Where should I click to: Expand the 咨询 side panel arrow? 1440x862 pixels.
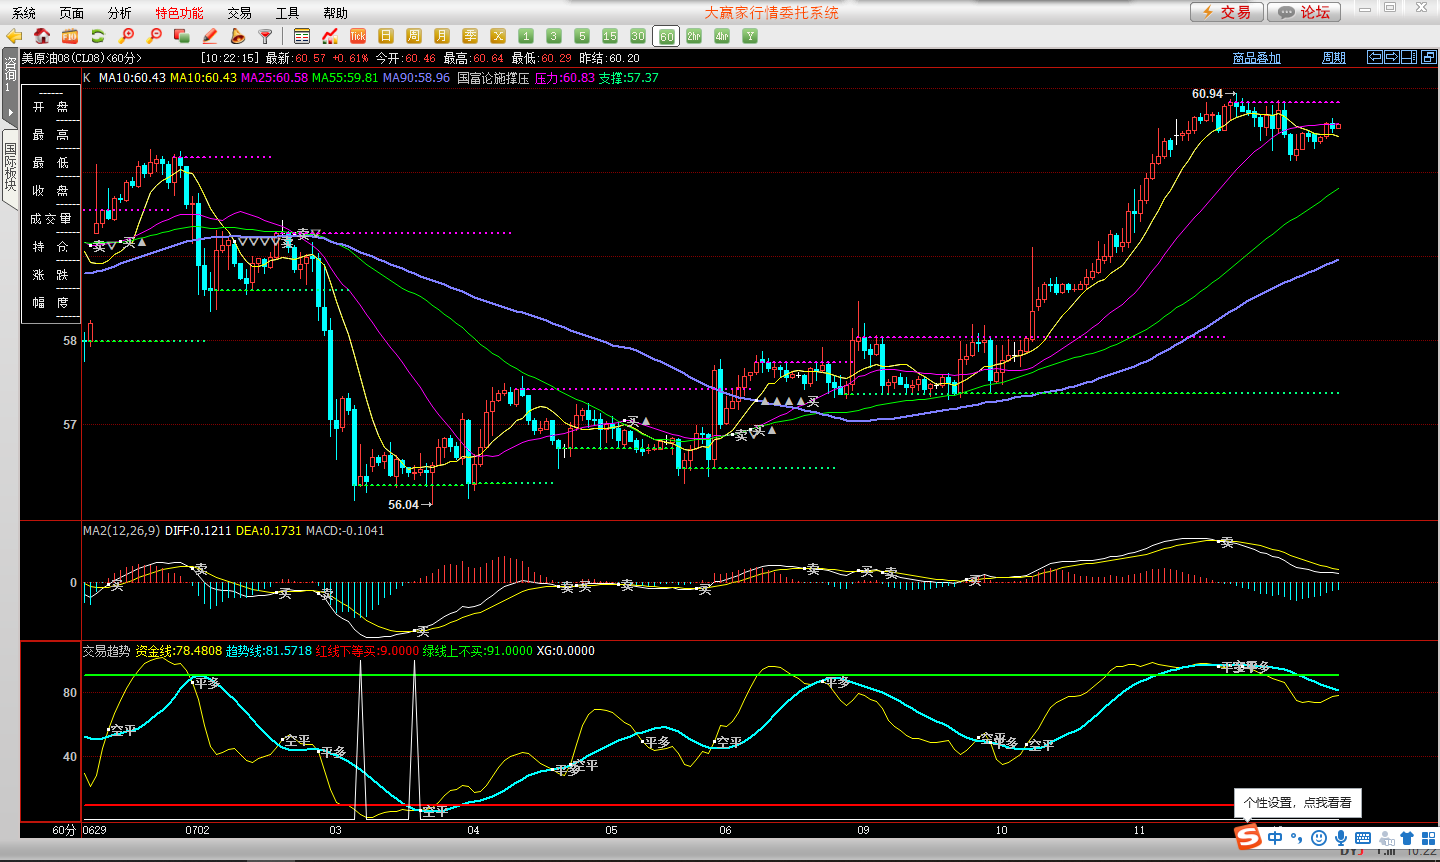pos(10,112)
